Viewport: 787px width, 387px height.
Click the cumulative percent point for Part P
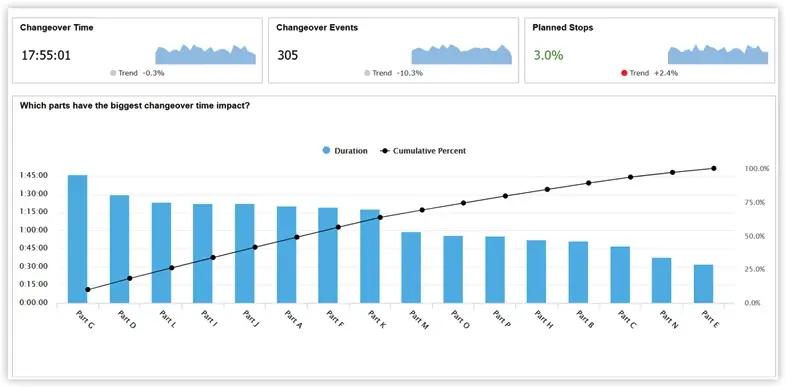click(x=505, y=196)
